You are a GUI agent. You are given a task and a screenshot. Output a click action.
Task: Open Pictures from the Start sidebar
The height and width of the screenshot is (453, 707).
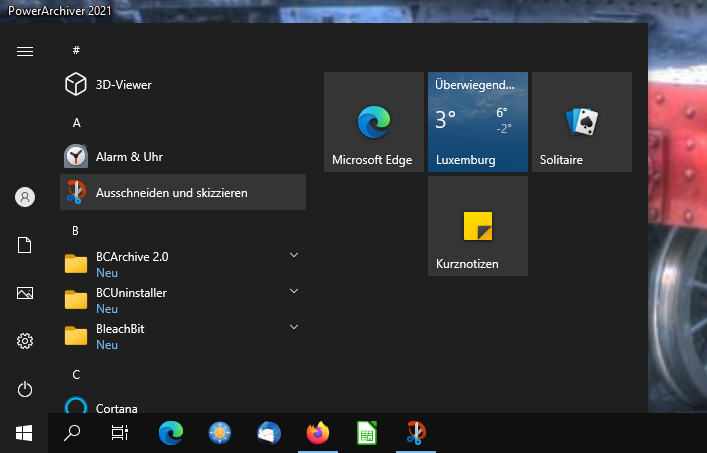pos(25,293)
